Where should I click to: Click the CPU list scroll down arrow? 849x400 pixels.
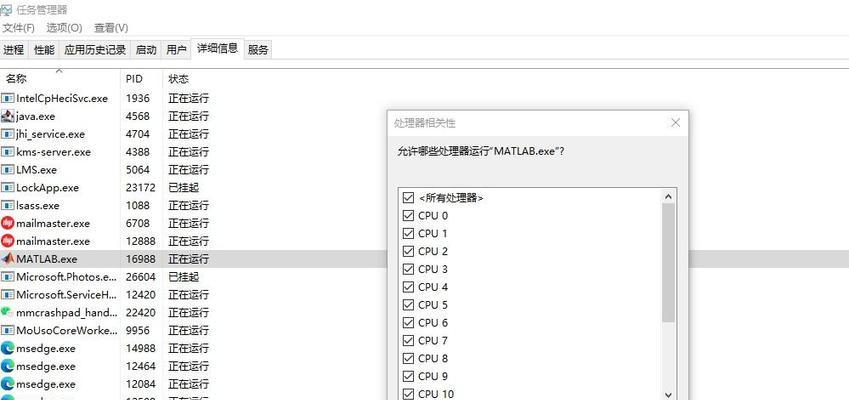coord(668,395)
